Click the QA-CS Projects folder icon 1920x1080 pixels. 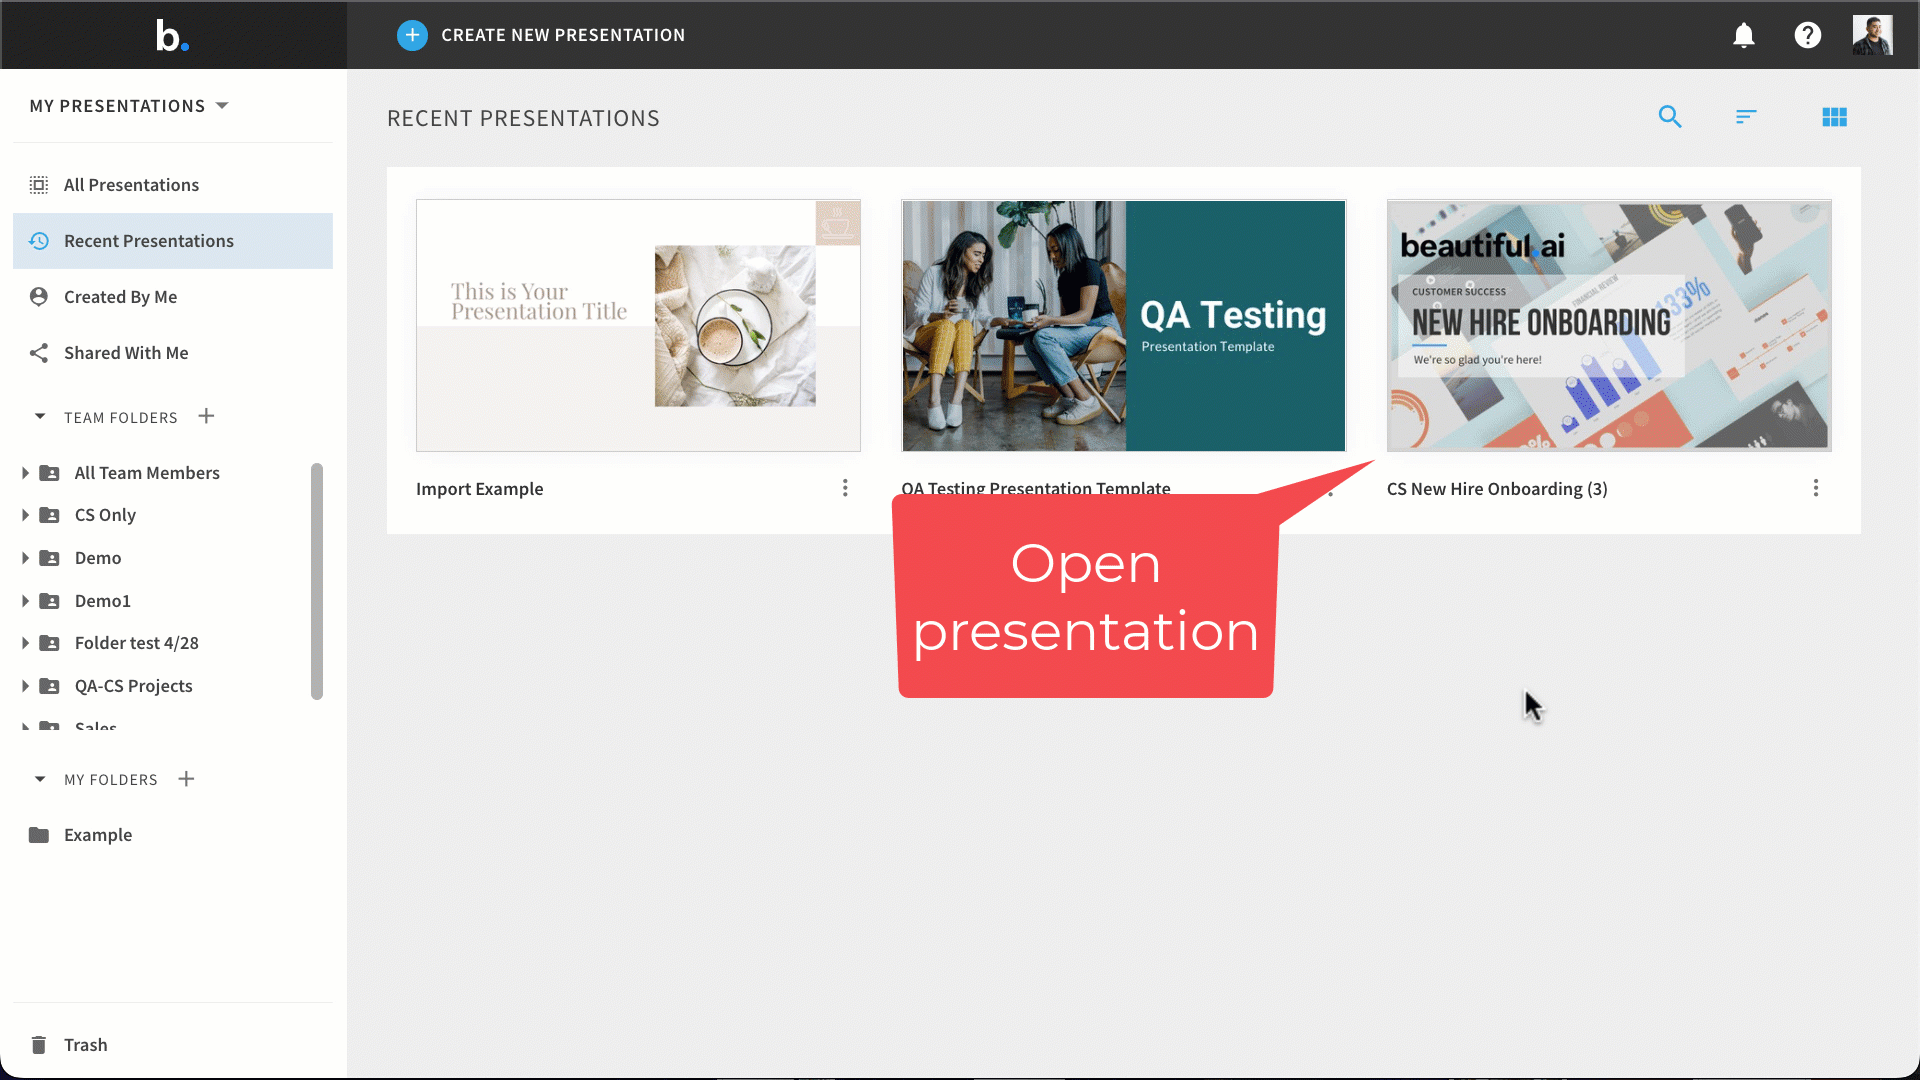(49, 686)
